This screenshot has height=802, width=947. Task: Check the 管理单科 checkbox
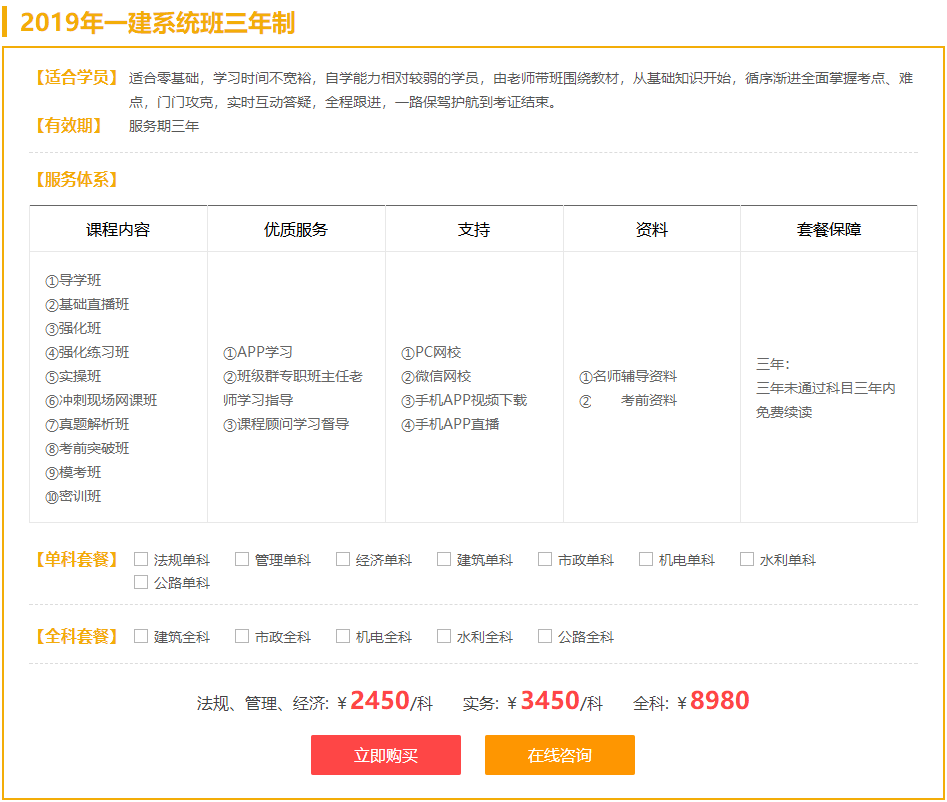pyautogui.click(x=242, y=559)
